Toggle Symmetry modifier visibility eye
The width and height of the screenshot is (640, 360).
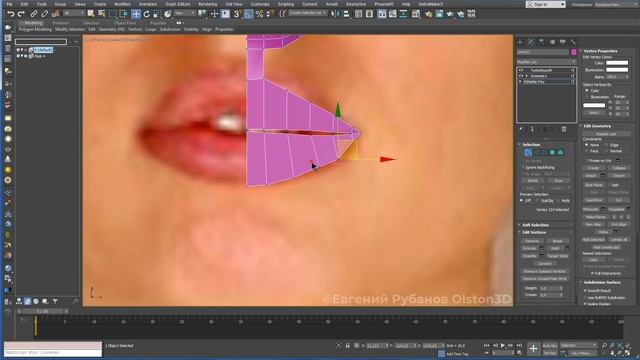tap(521, 76)
